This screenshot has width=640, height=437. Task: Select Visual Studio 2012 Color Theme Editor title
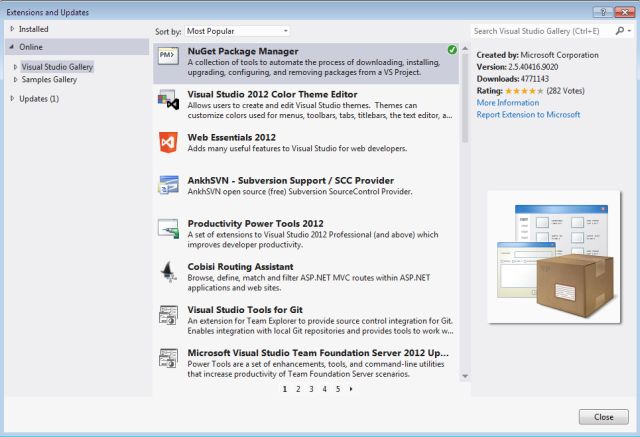pyautogui.click(x=272, y=94)
